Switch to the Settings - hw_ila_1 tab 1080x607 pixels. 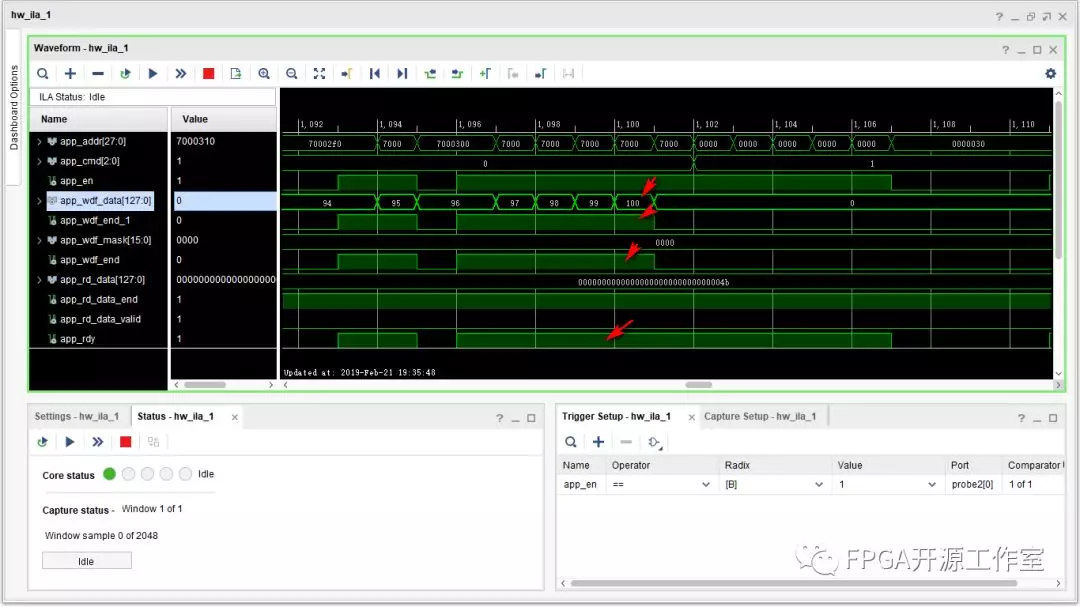(x=76, y=416)
